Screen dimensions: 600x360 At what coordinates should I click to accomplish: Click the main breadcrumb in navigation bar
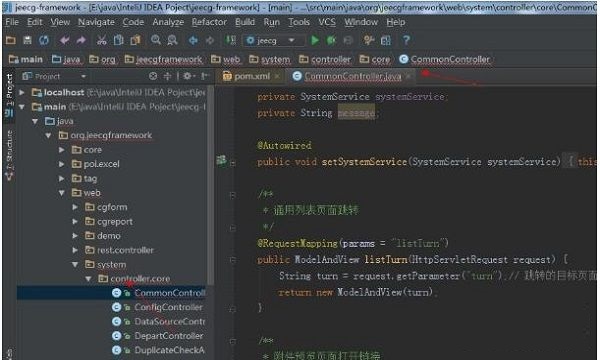pos(26,59)
